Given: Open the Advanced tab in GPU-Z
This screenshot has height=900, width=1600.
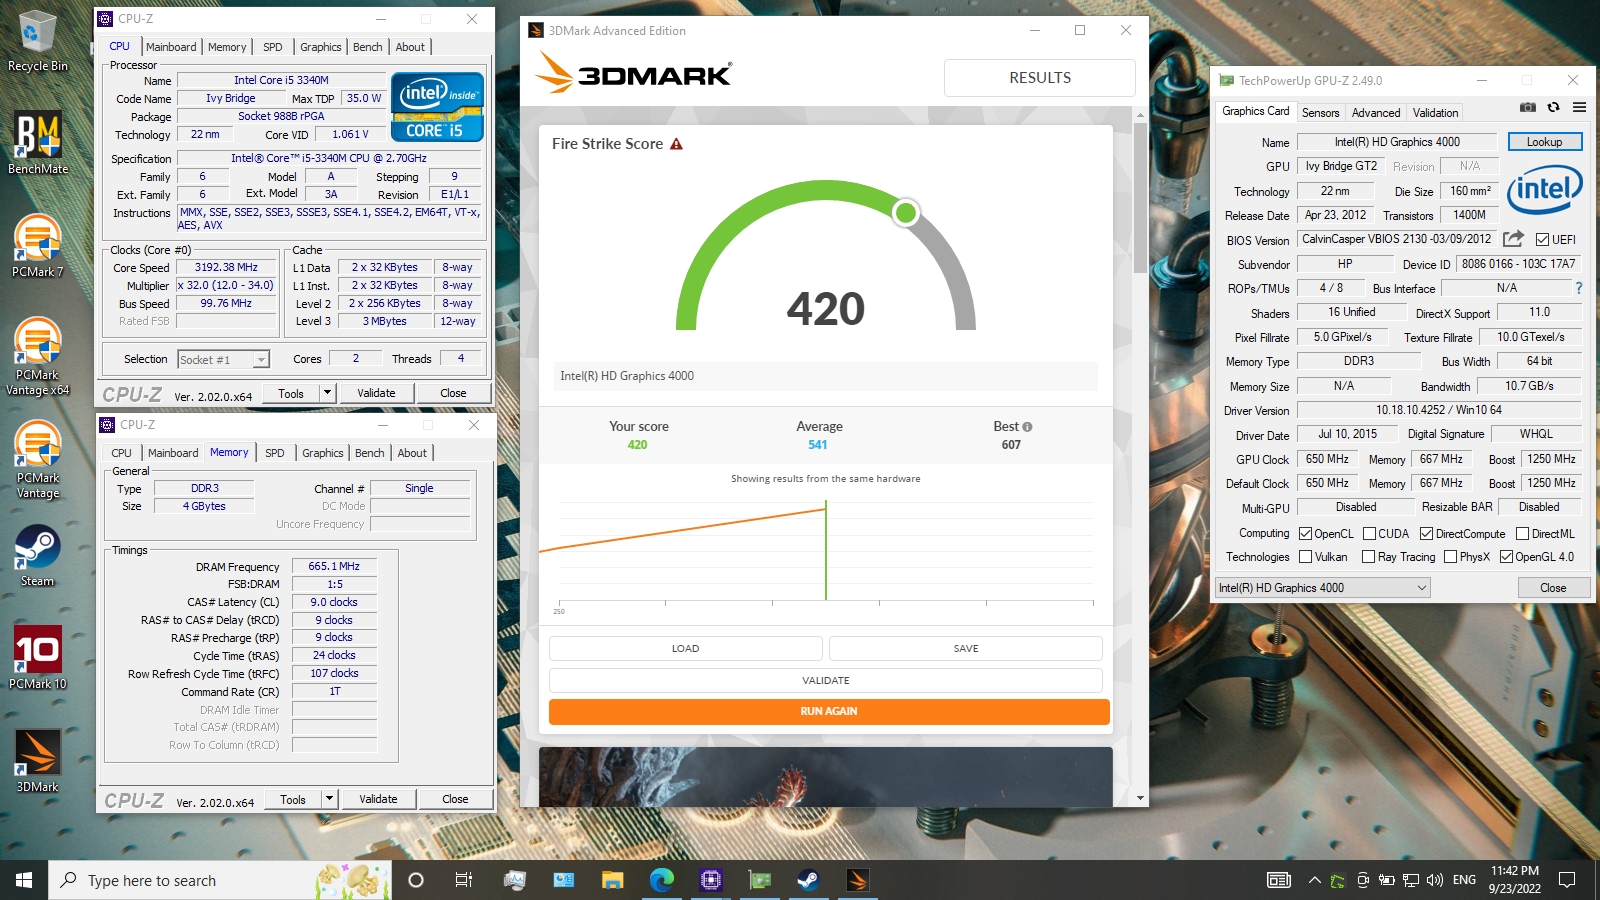Looking at the screenshot, I should pos(1376,113).
